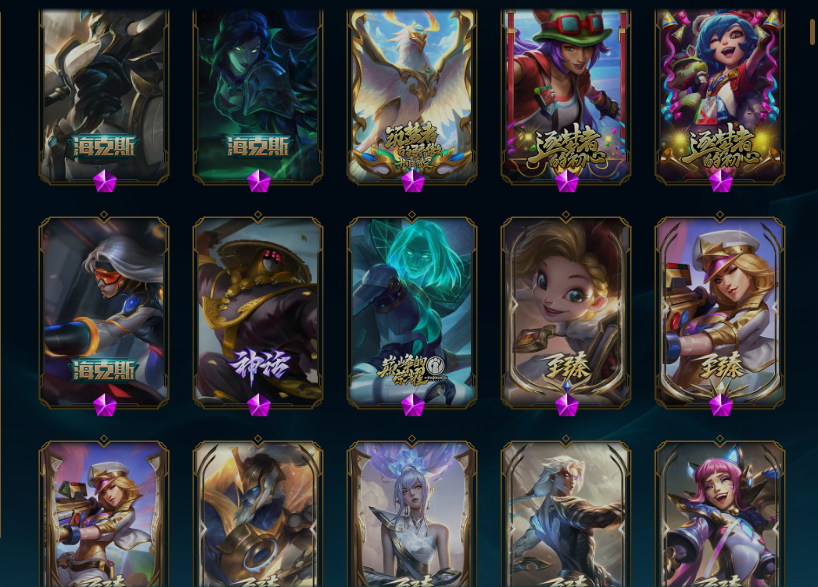Select the pink-haired cat-ear girl skin card

[x=720, y=514]
